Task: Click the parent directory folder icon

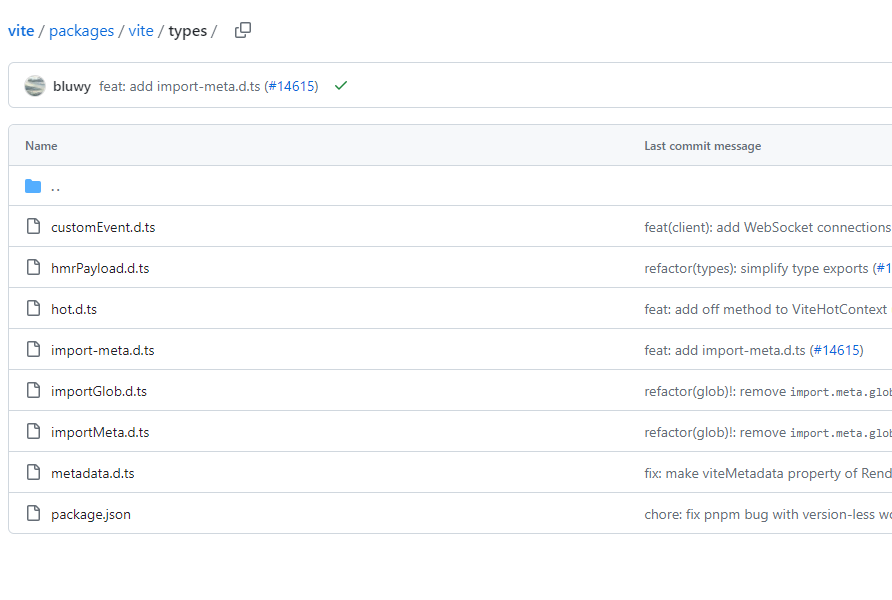Action: [33, 186]
